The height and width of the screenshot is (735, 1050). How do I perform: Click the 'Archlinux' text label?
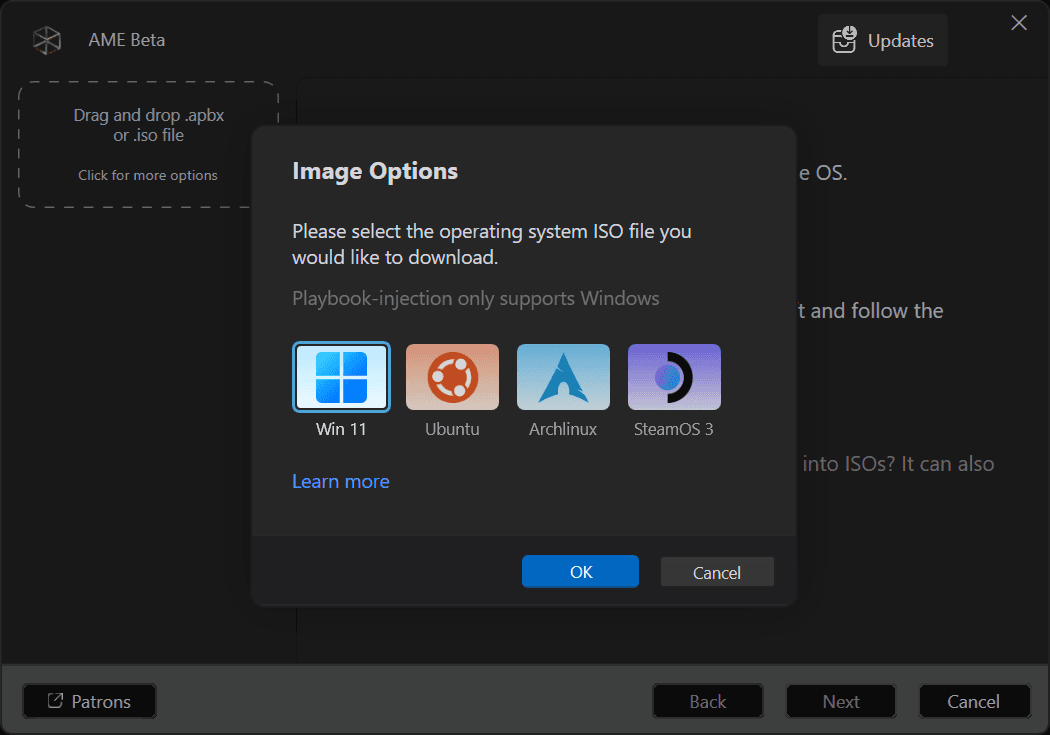[x=563, y=429]
